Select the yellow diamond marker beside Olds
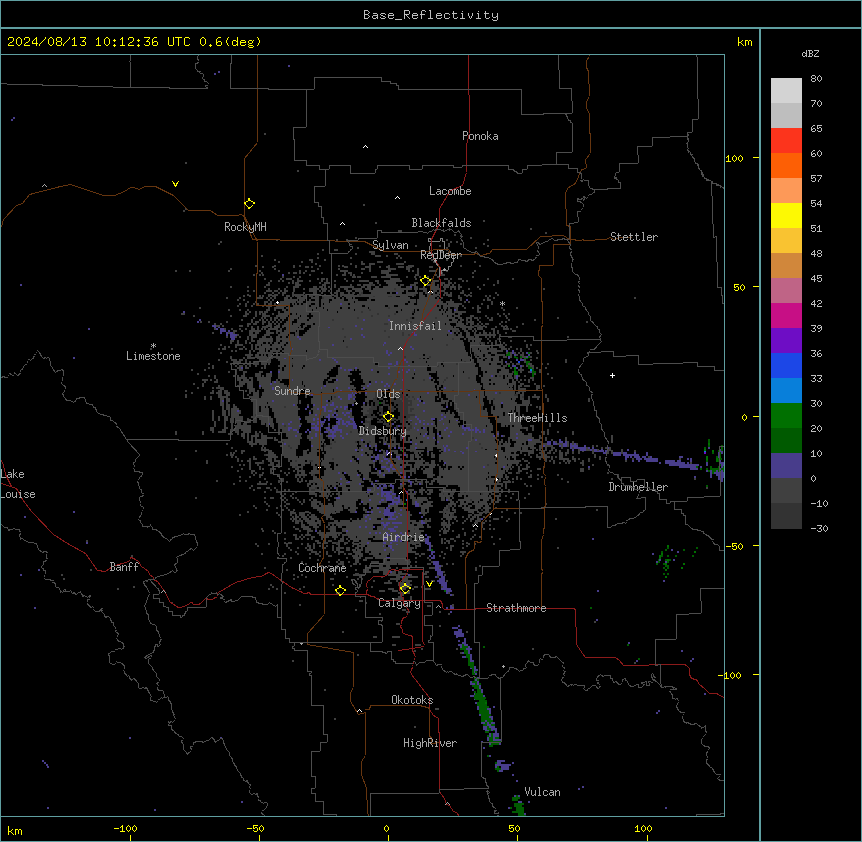Viewport: 862px width, 842px height. coord(388,416)
